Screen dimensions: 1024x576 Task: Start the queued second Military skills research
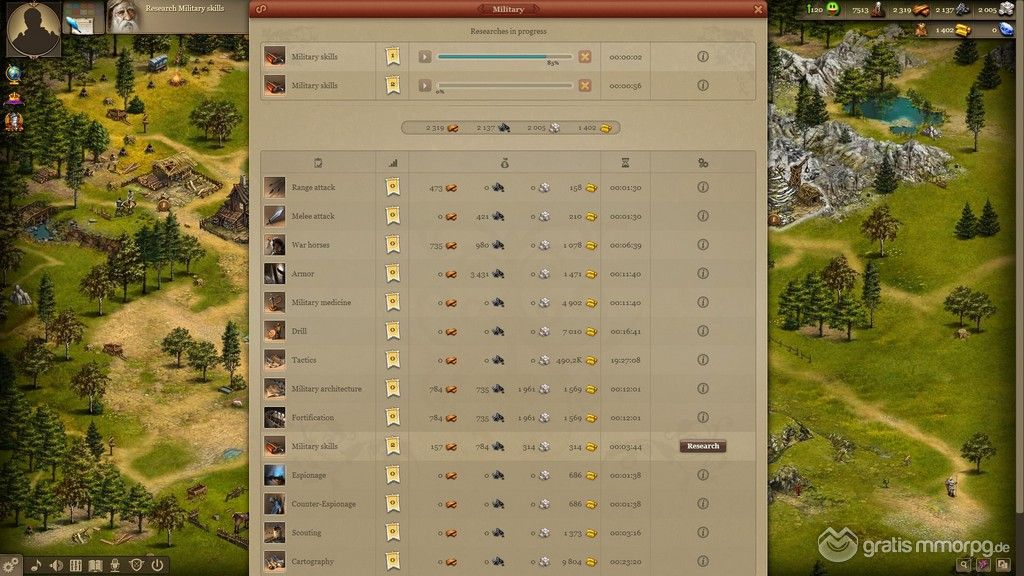click(425, 86)
